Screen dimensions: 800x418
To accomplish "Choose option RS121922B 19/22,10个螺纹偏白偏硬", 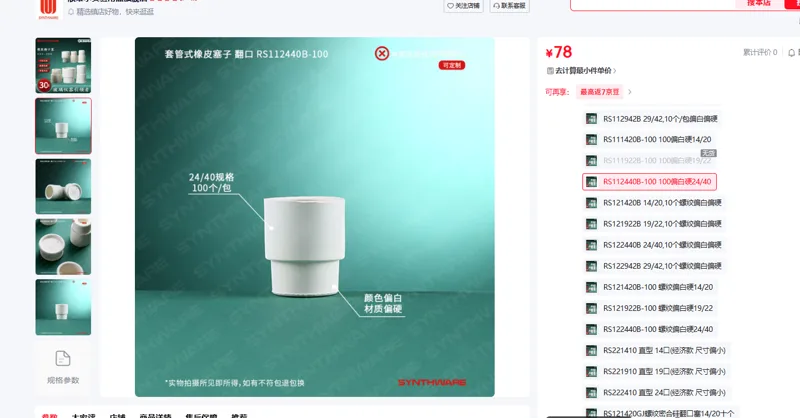I will coord(654,224).
